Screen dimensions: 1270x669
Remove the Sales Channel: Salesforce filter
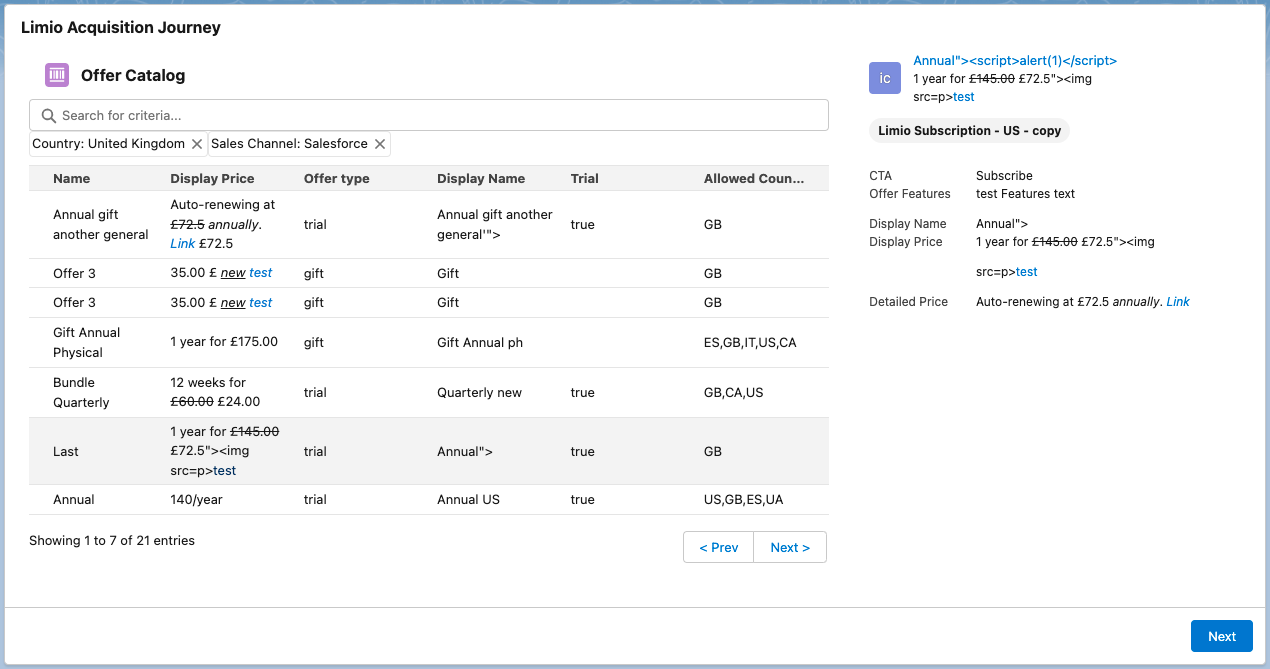coord(380,144)
